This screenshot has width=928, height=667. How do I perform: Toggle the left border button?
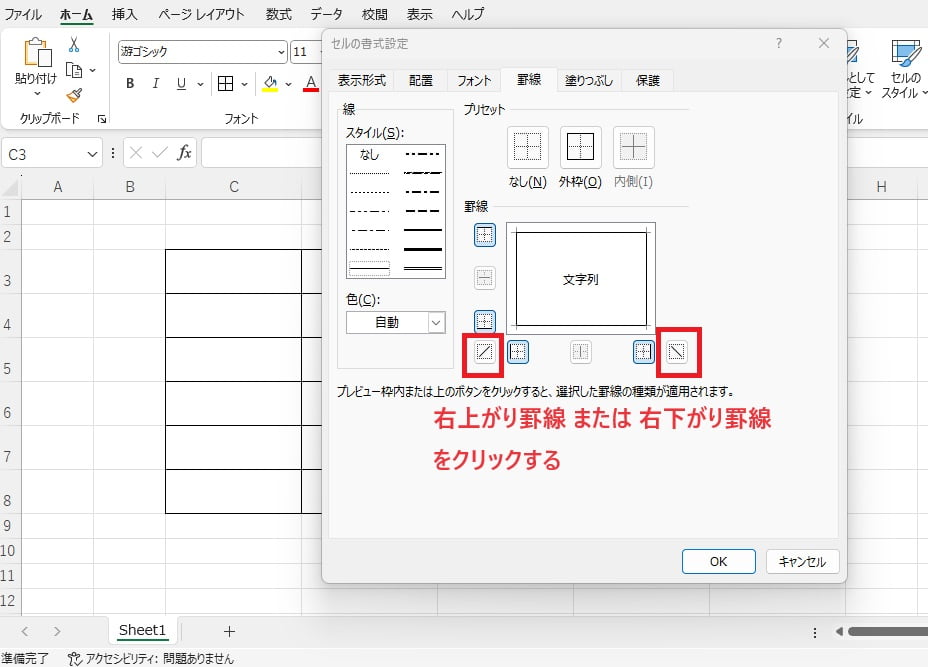517,352
